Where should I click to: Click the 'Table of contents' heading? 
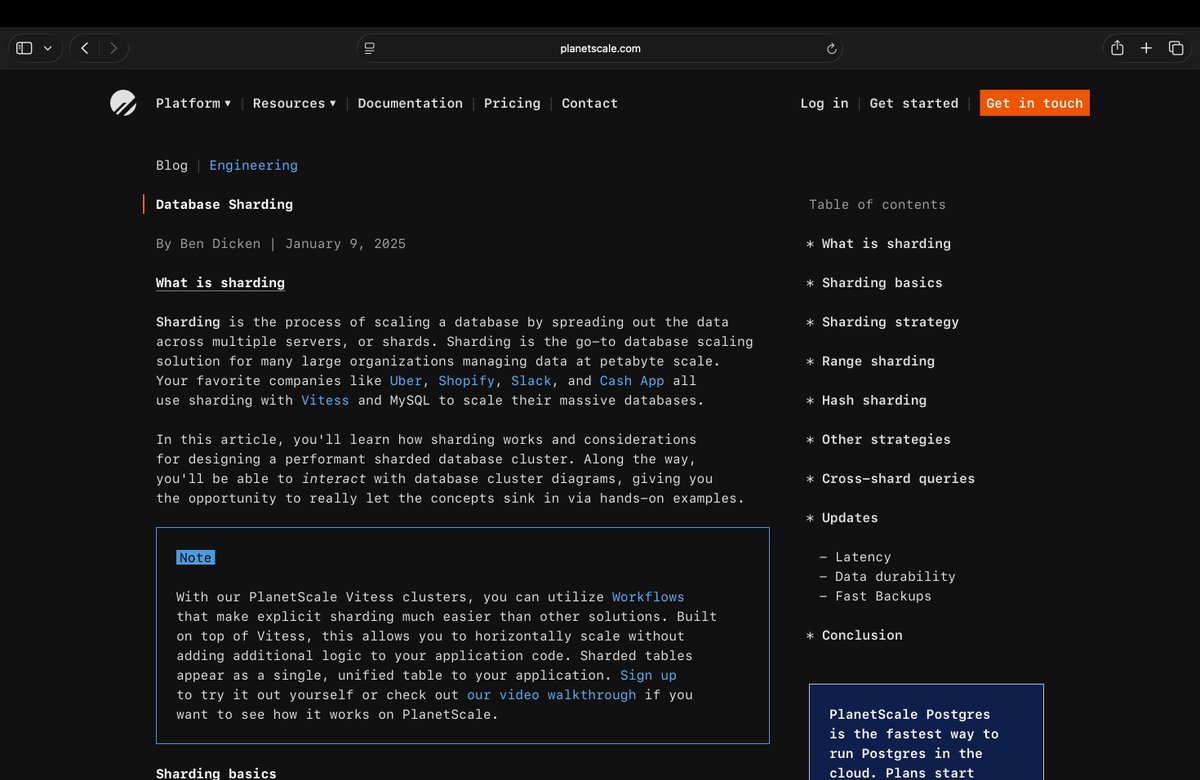pyautogui.click(x=877, y=204)
